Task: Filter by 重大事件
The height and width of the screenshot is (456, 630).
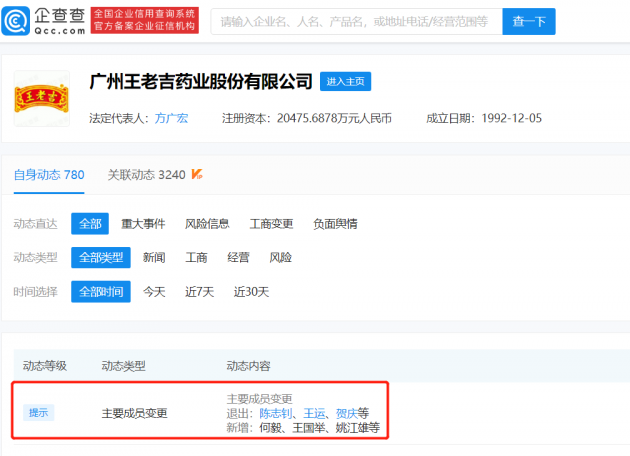Action: click(x=143, y=224)
